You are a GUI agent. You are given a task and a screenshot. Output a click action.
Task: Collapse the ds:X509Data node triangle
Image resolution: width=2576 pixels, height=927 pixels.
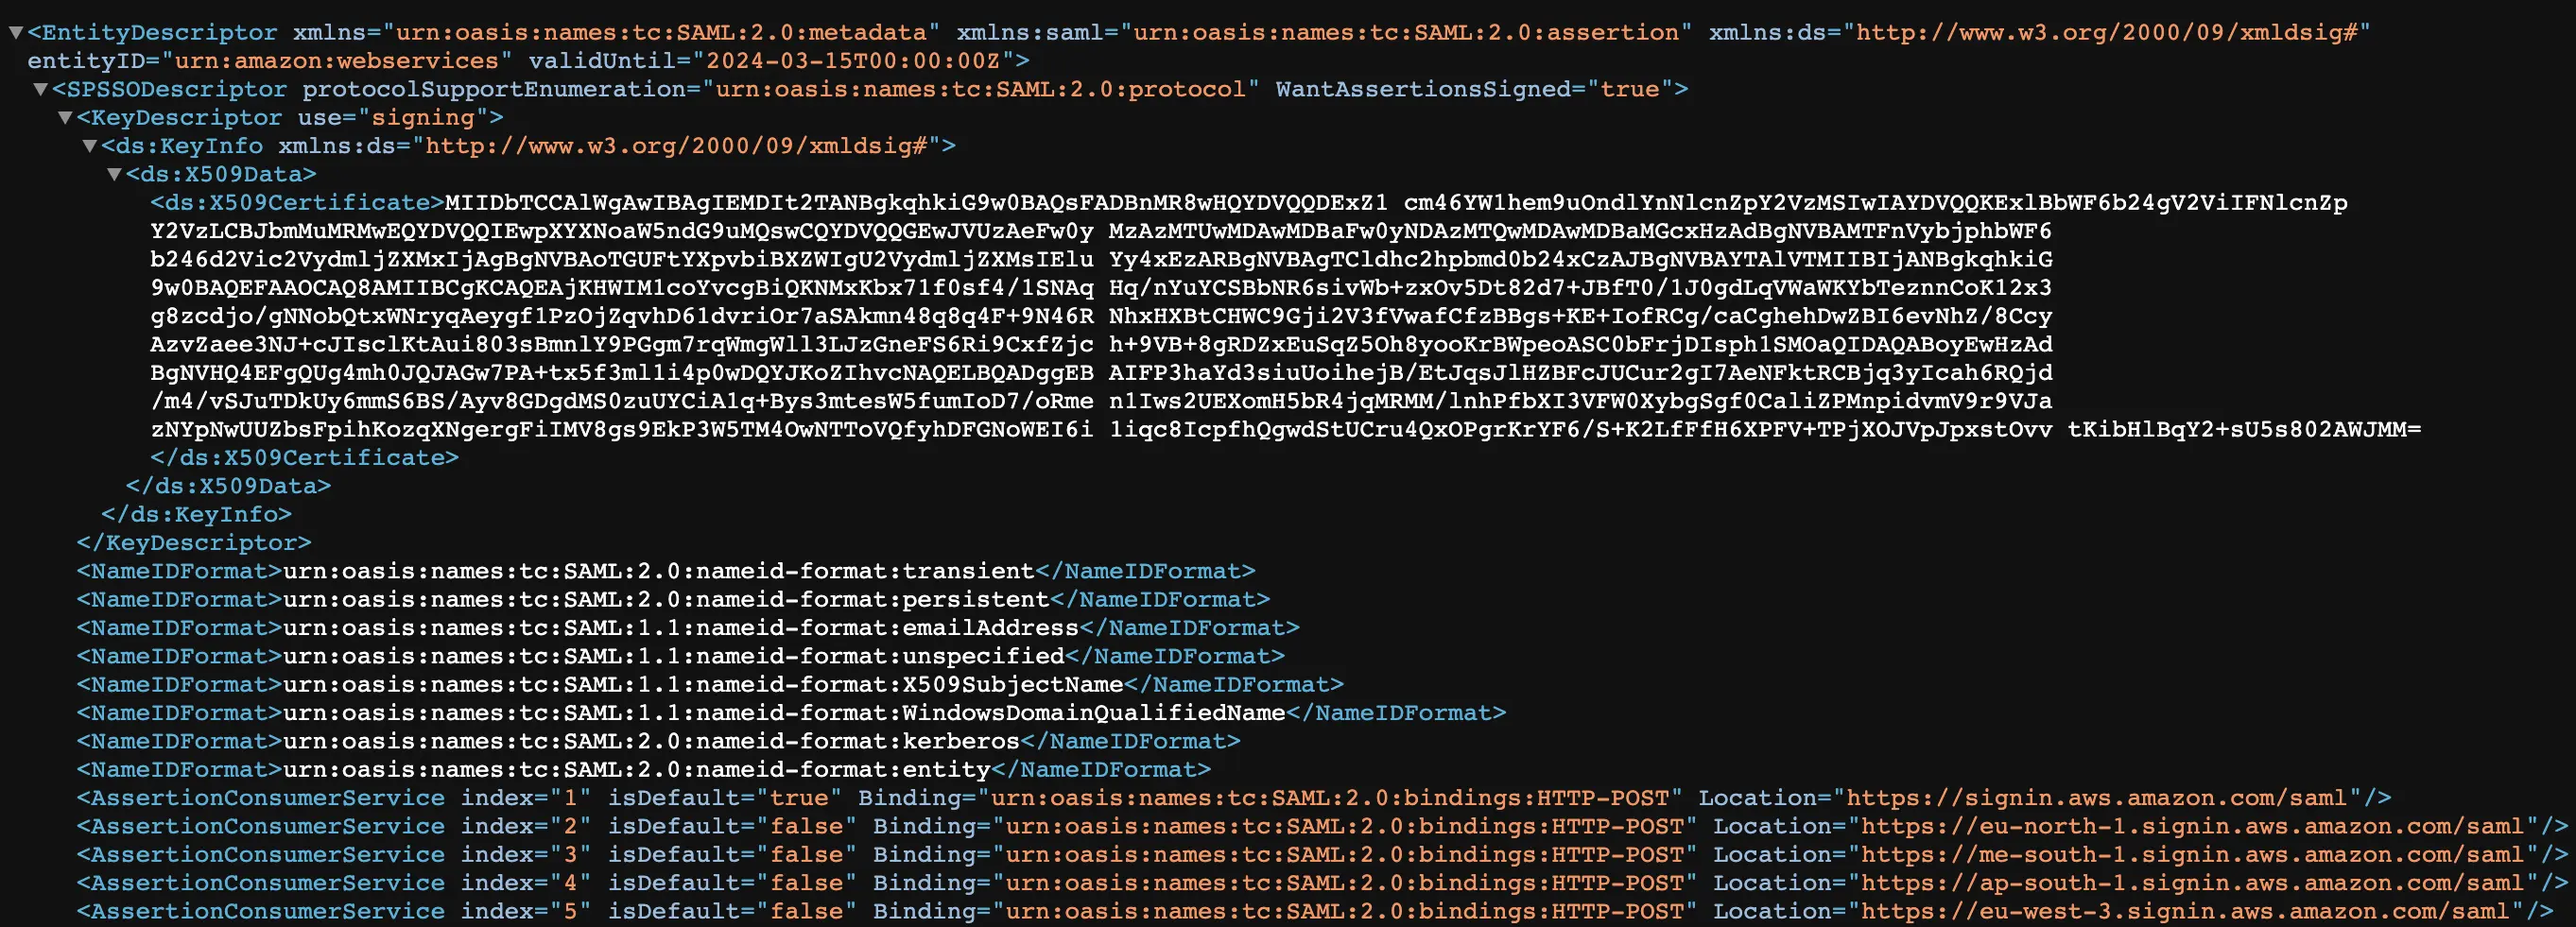[x=114, y=175]
